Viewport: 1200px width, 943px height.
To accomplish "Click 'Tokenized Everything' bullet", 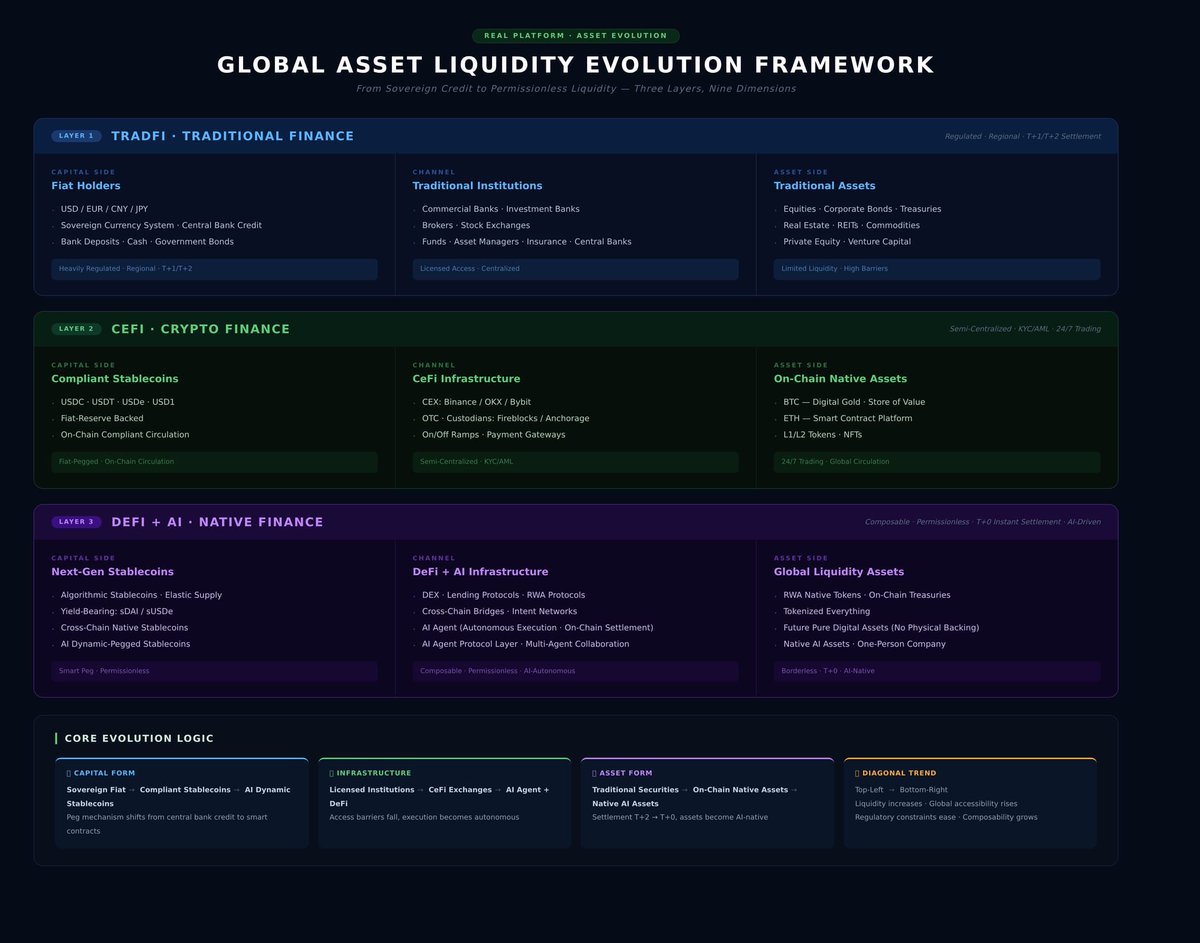I will click(826, 611).
